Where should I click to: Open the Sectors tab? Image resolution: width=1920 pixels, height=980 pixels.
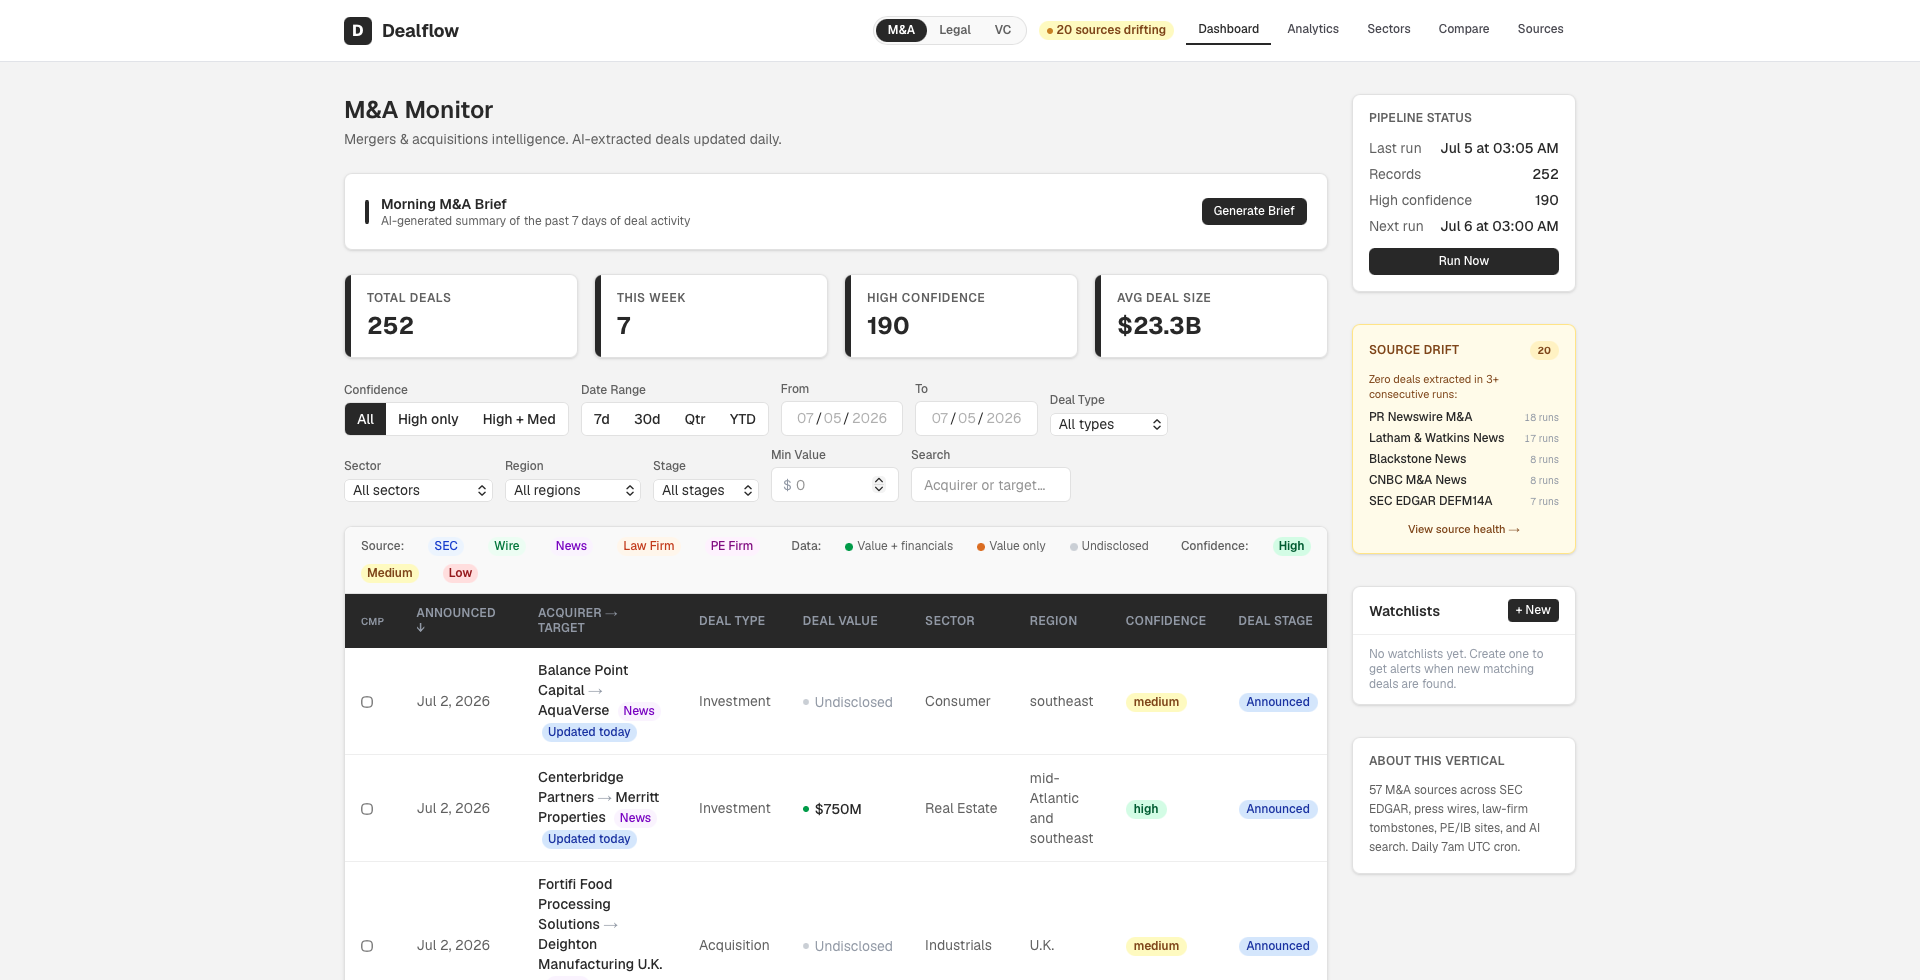[1389, 29]
